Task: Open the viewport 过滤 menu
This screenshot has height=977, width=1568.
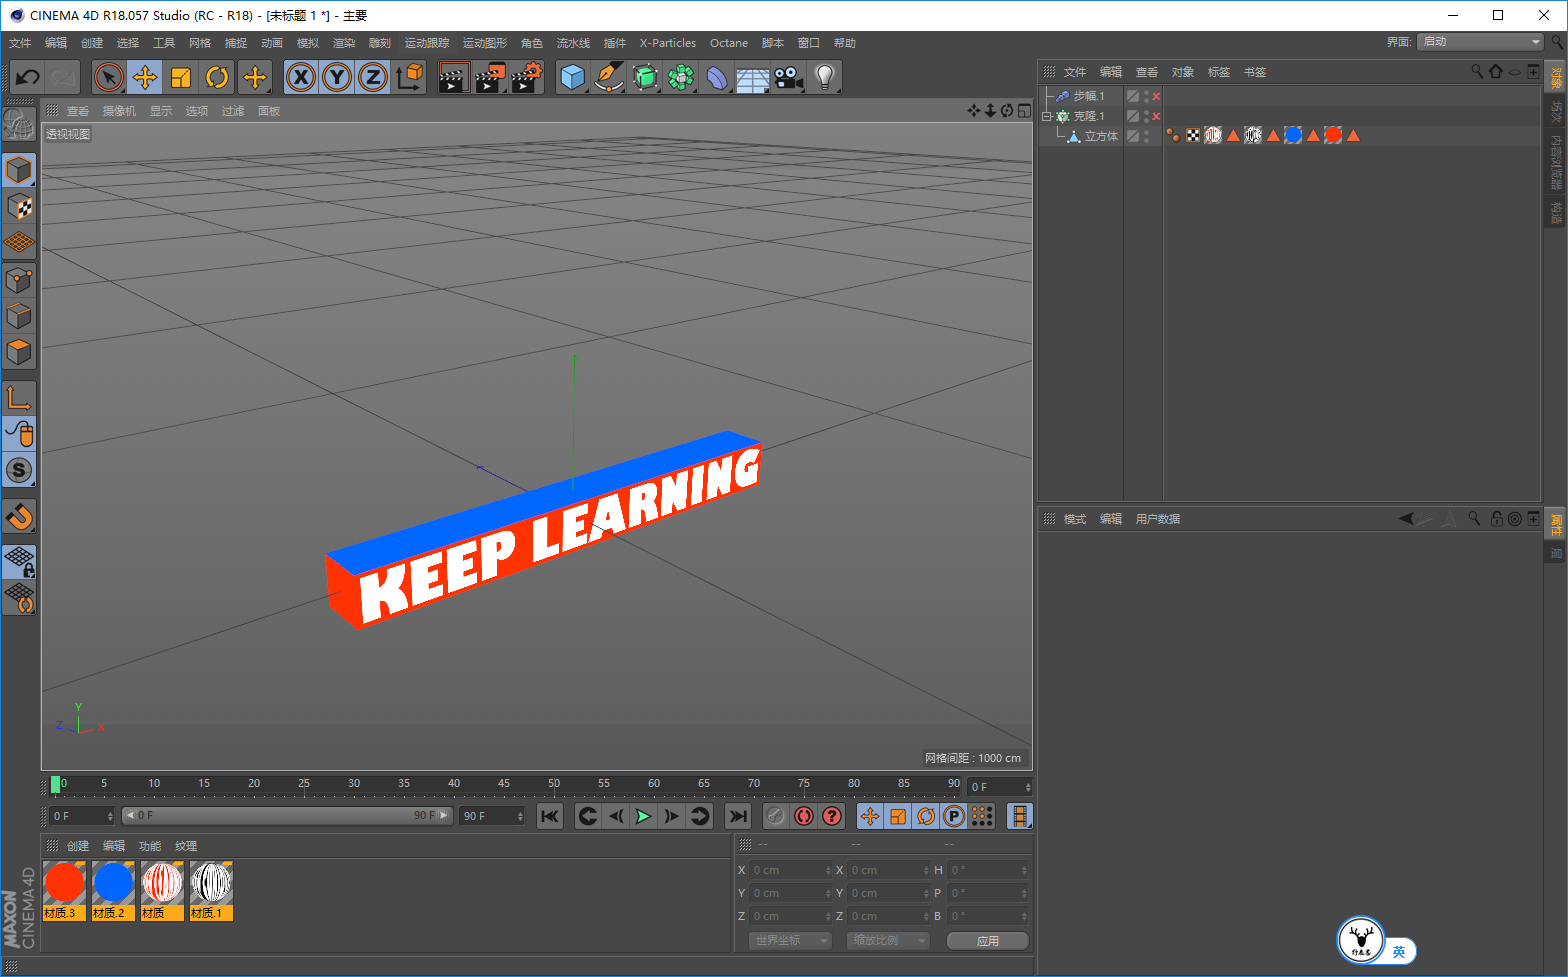Action: [x=233, y=111]
